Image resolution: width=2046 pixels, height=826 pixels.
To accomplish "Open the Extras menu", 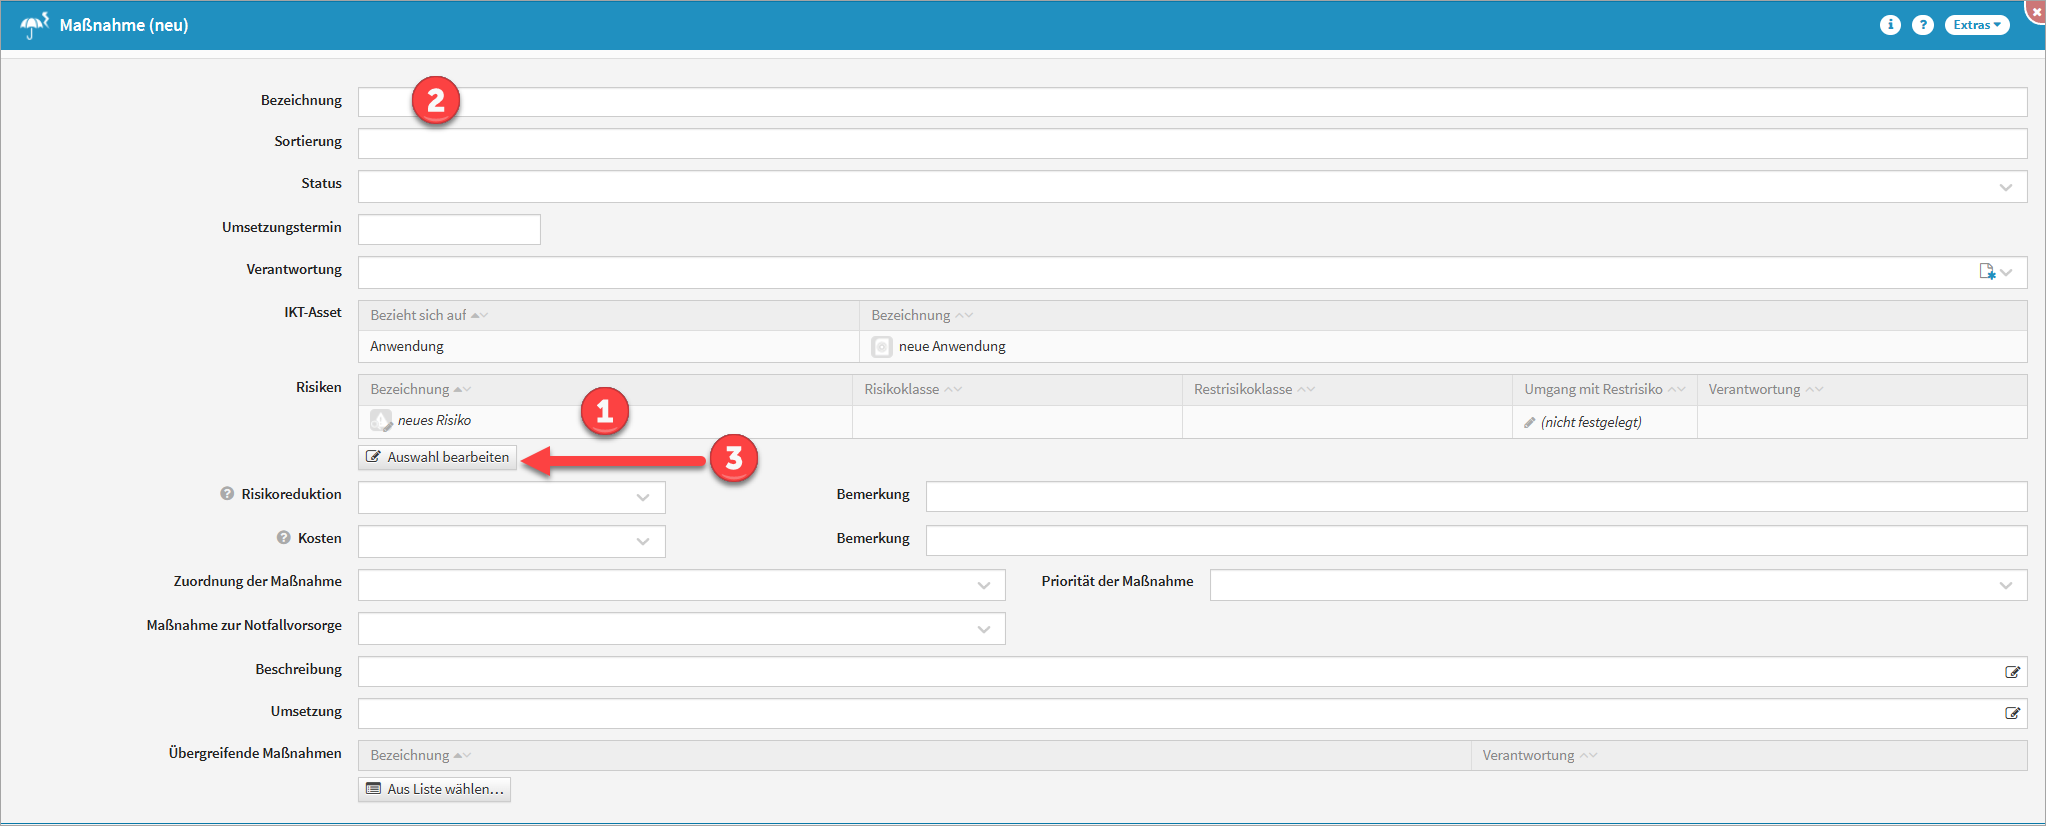I will click(1976, 25).
